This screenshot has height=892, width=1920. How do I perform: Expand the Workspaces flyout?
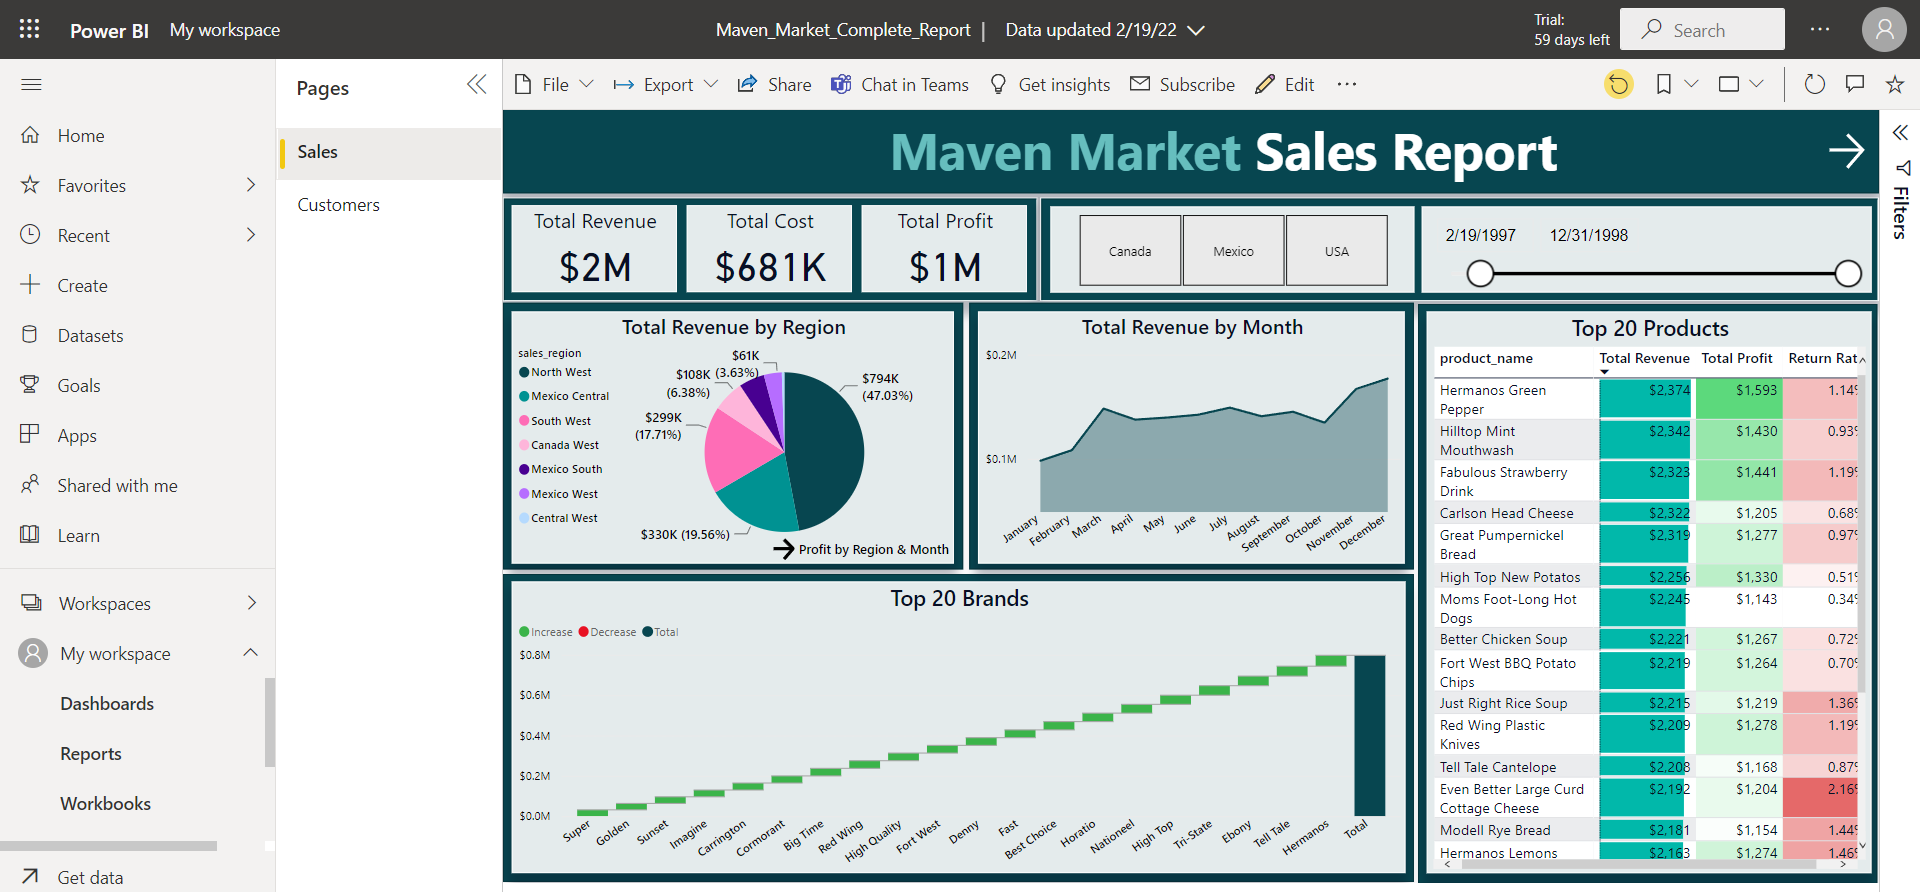[251, 603]
